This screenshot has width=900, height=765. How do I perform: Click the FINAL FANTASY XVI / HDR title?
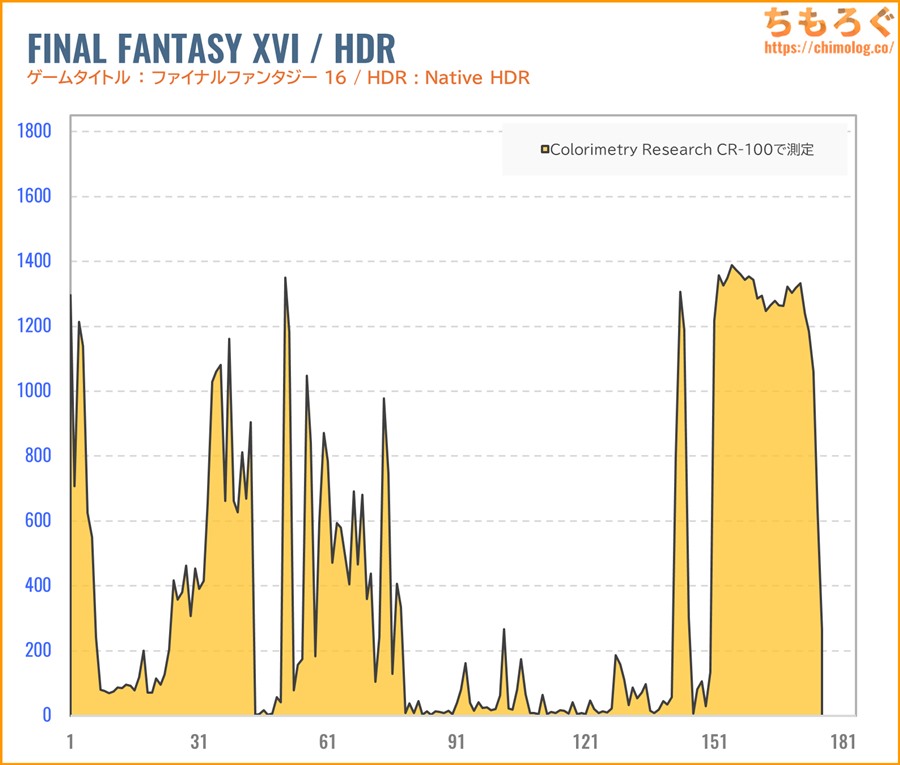click(x=211, y=47)
